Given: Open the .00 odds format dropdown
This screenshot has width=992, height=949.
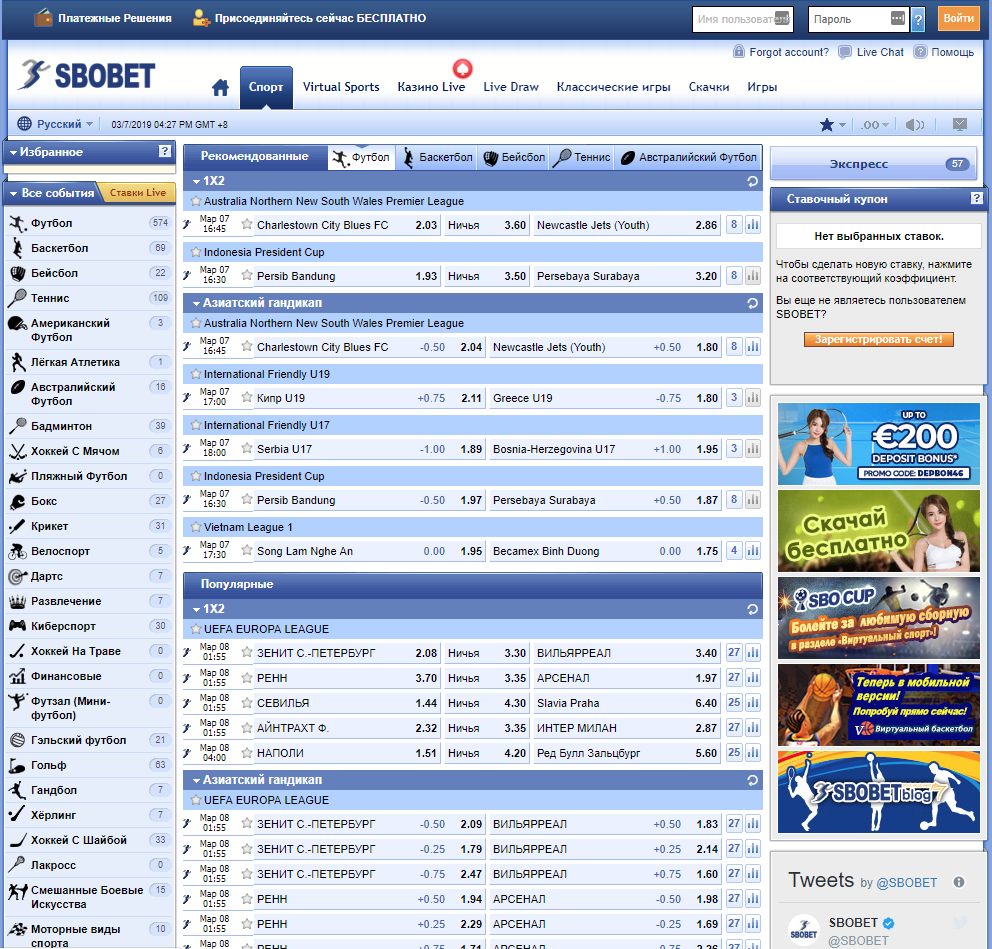Looking at the screenshot, I should 874,124.
